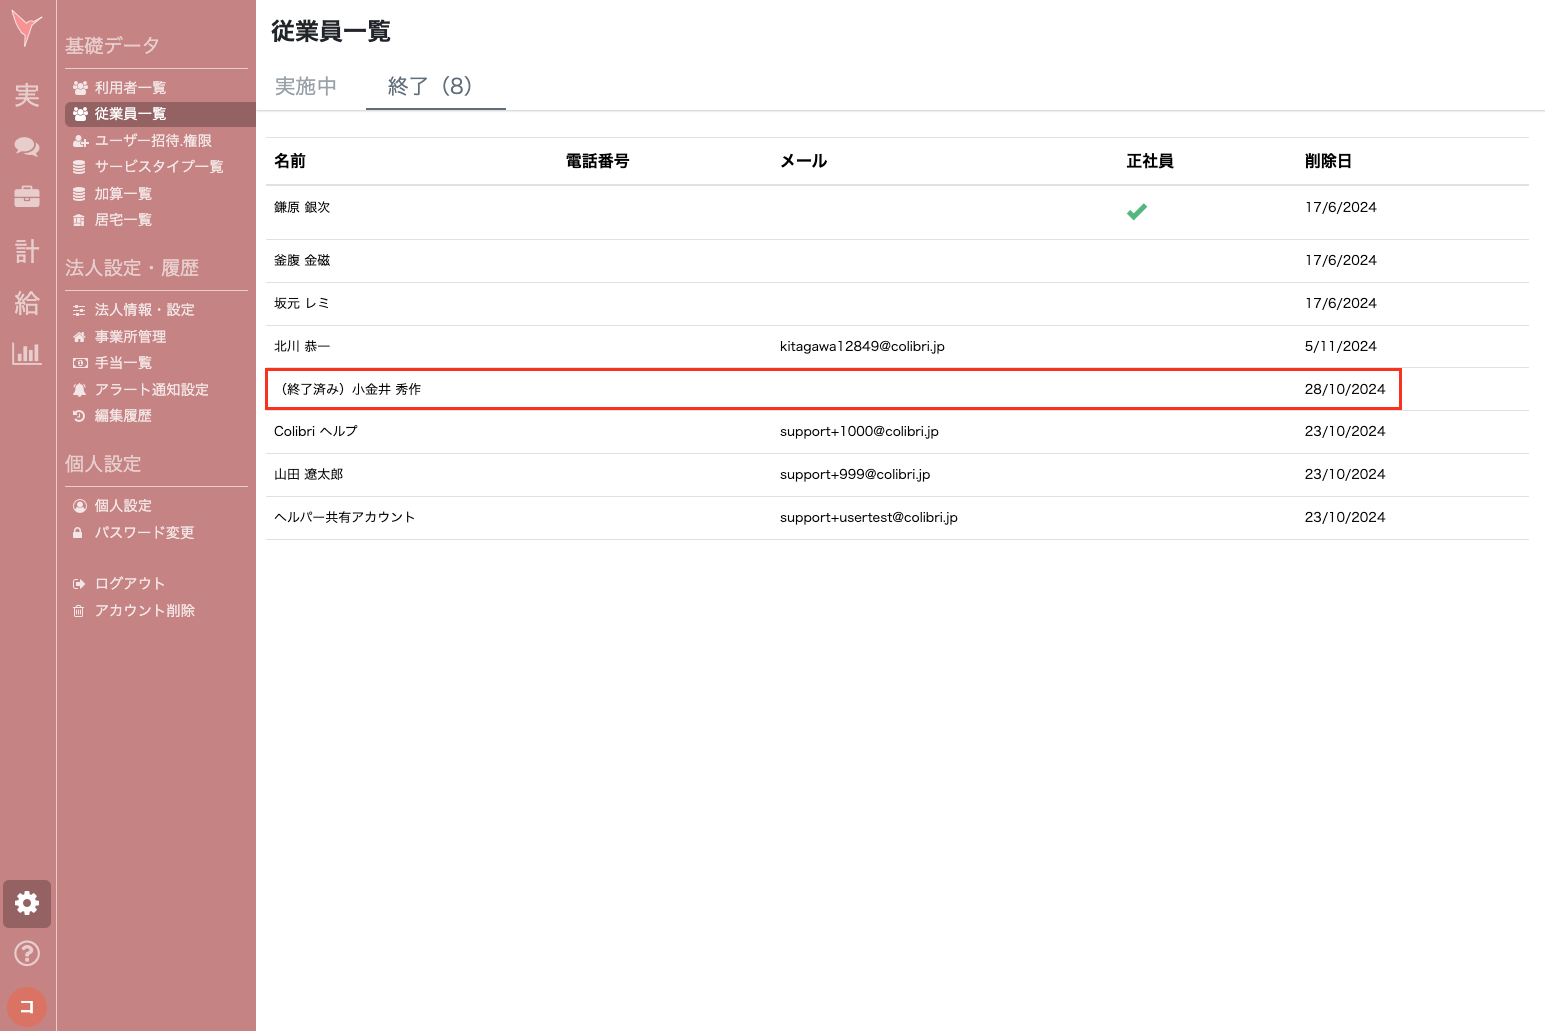This screenshot has width=1545, height=1031.
Task: Select the 終了 (8) tab
Action: (430, 87)
